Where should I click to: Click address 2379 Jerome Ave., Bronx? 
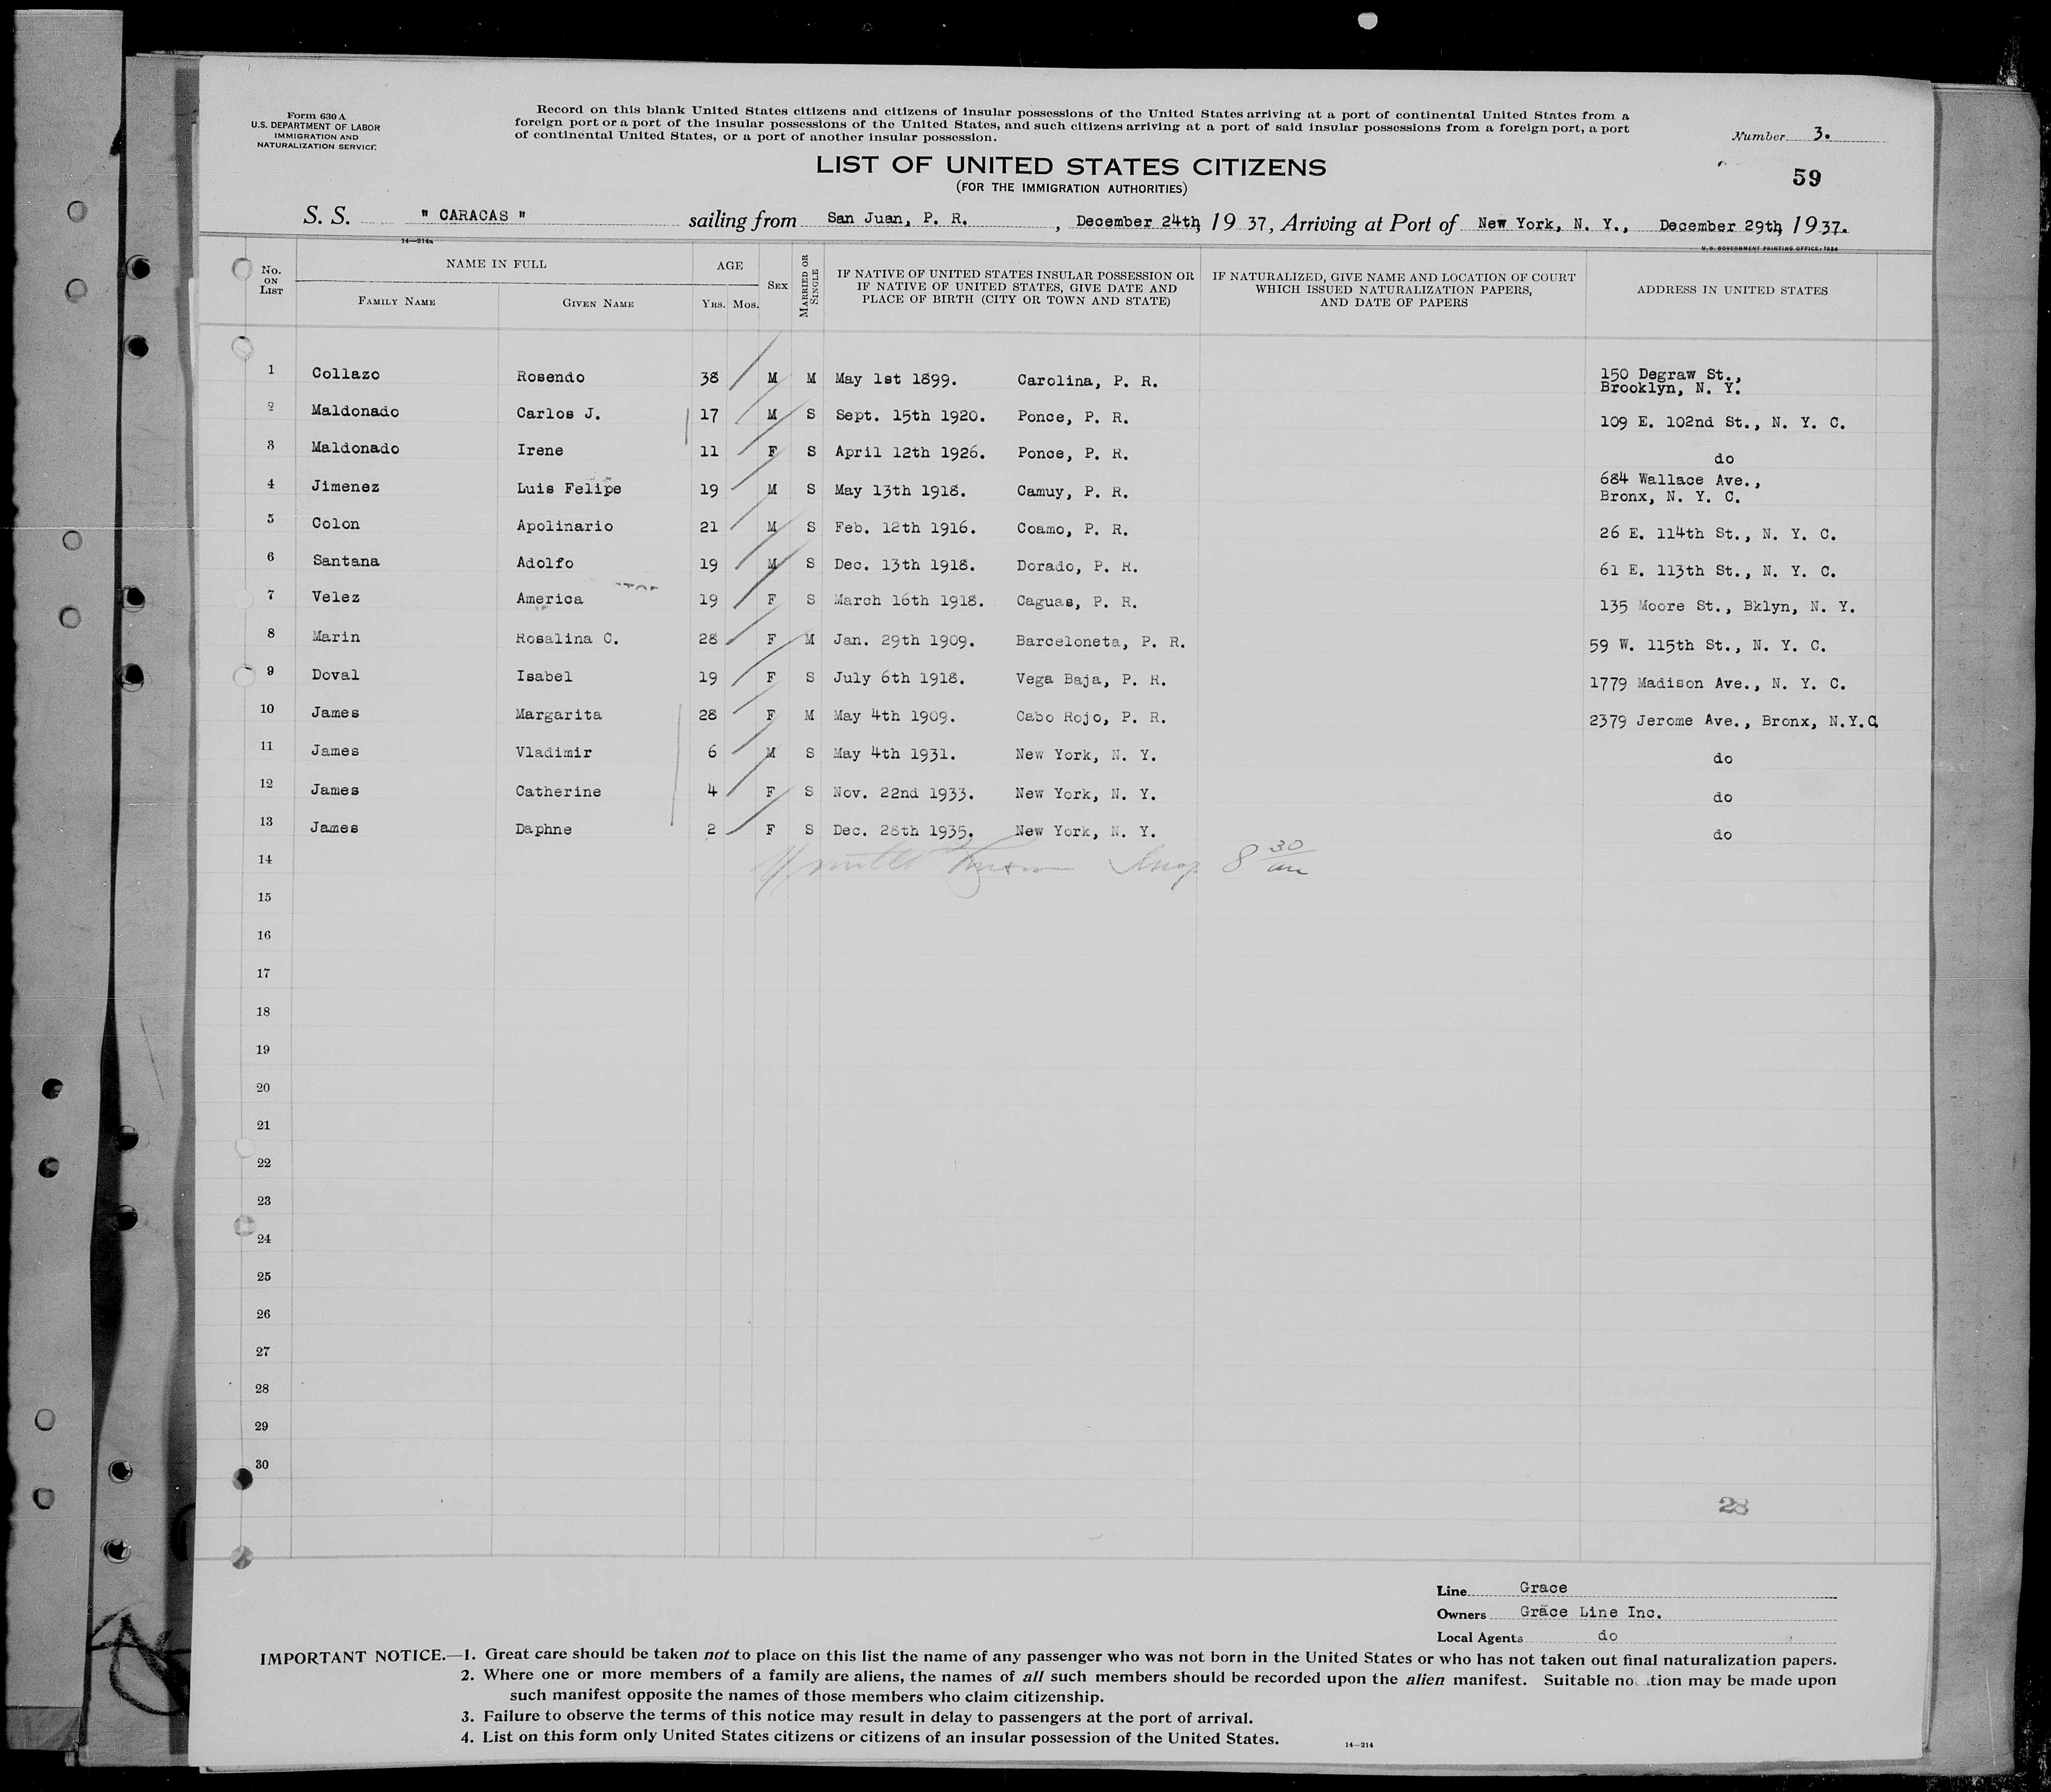[x=1731, y=721]
